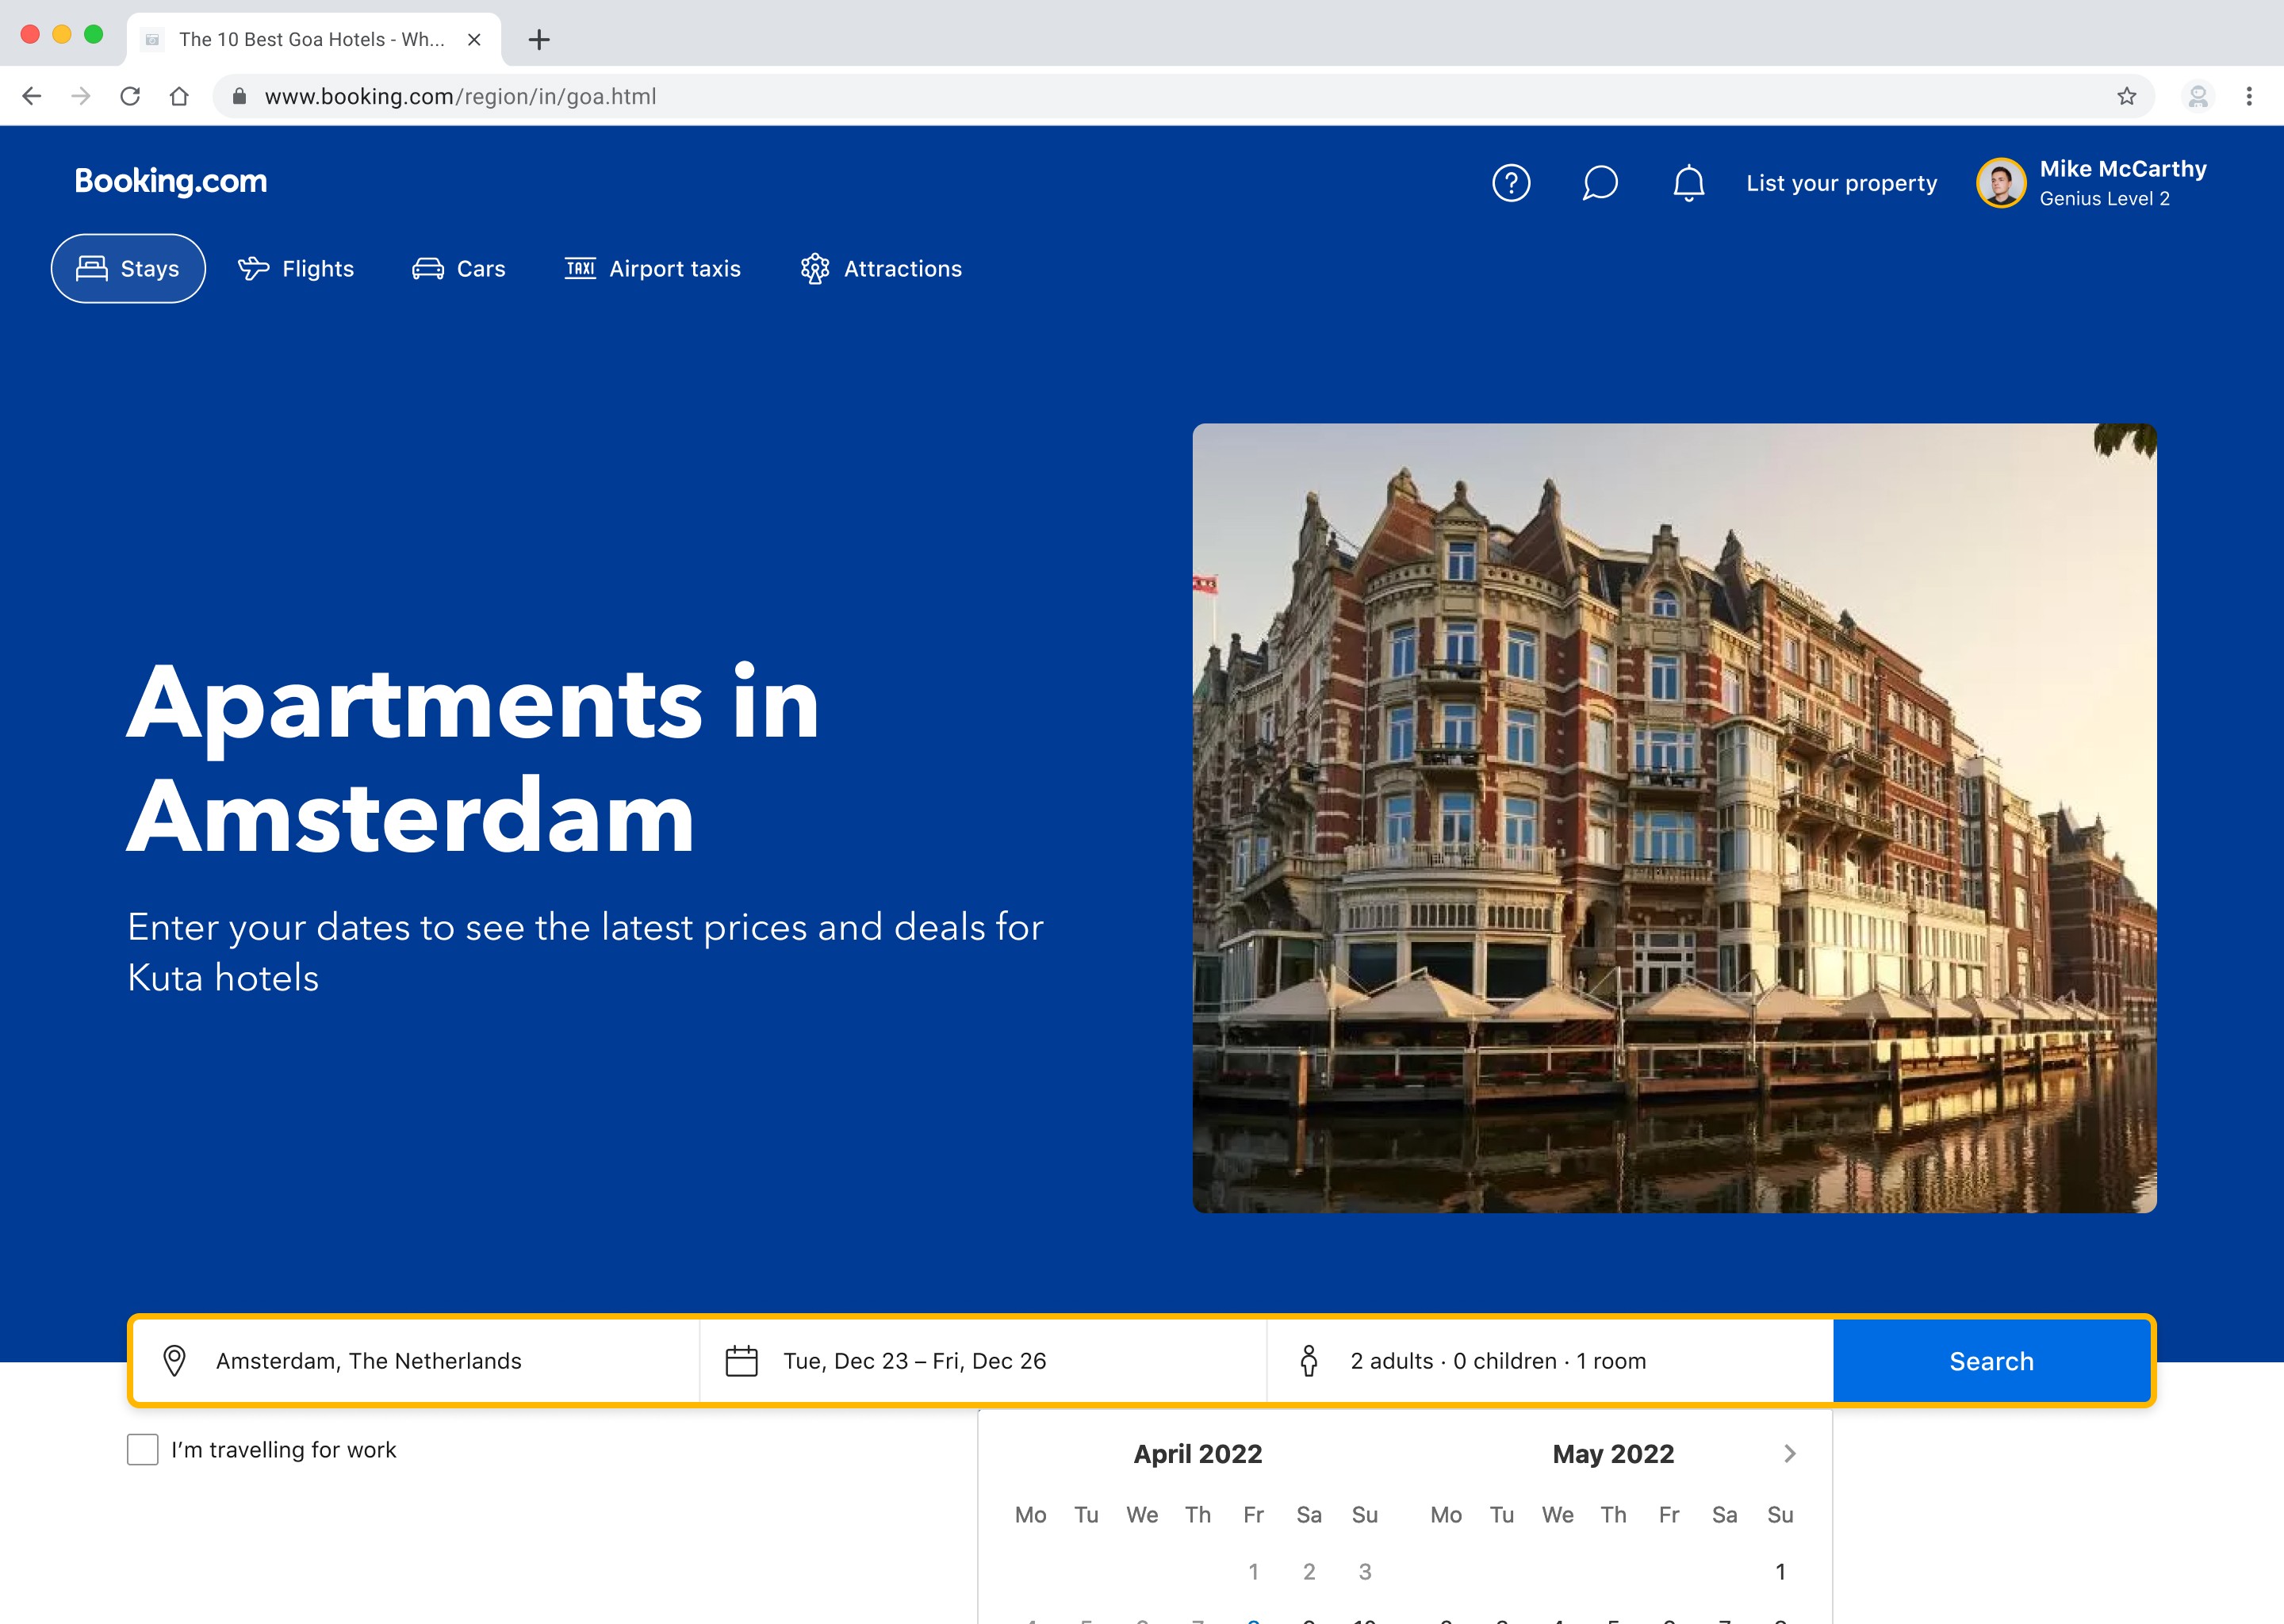Open Mike McCarthy account menu
The height and width of the screenshot is (1624, 2284).
(2092, 183)
